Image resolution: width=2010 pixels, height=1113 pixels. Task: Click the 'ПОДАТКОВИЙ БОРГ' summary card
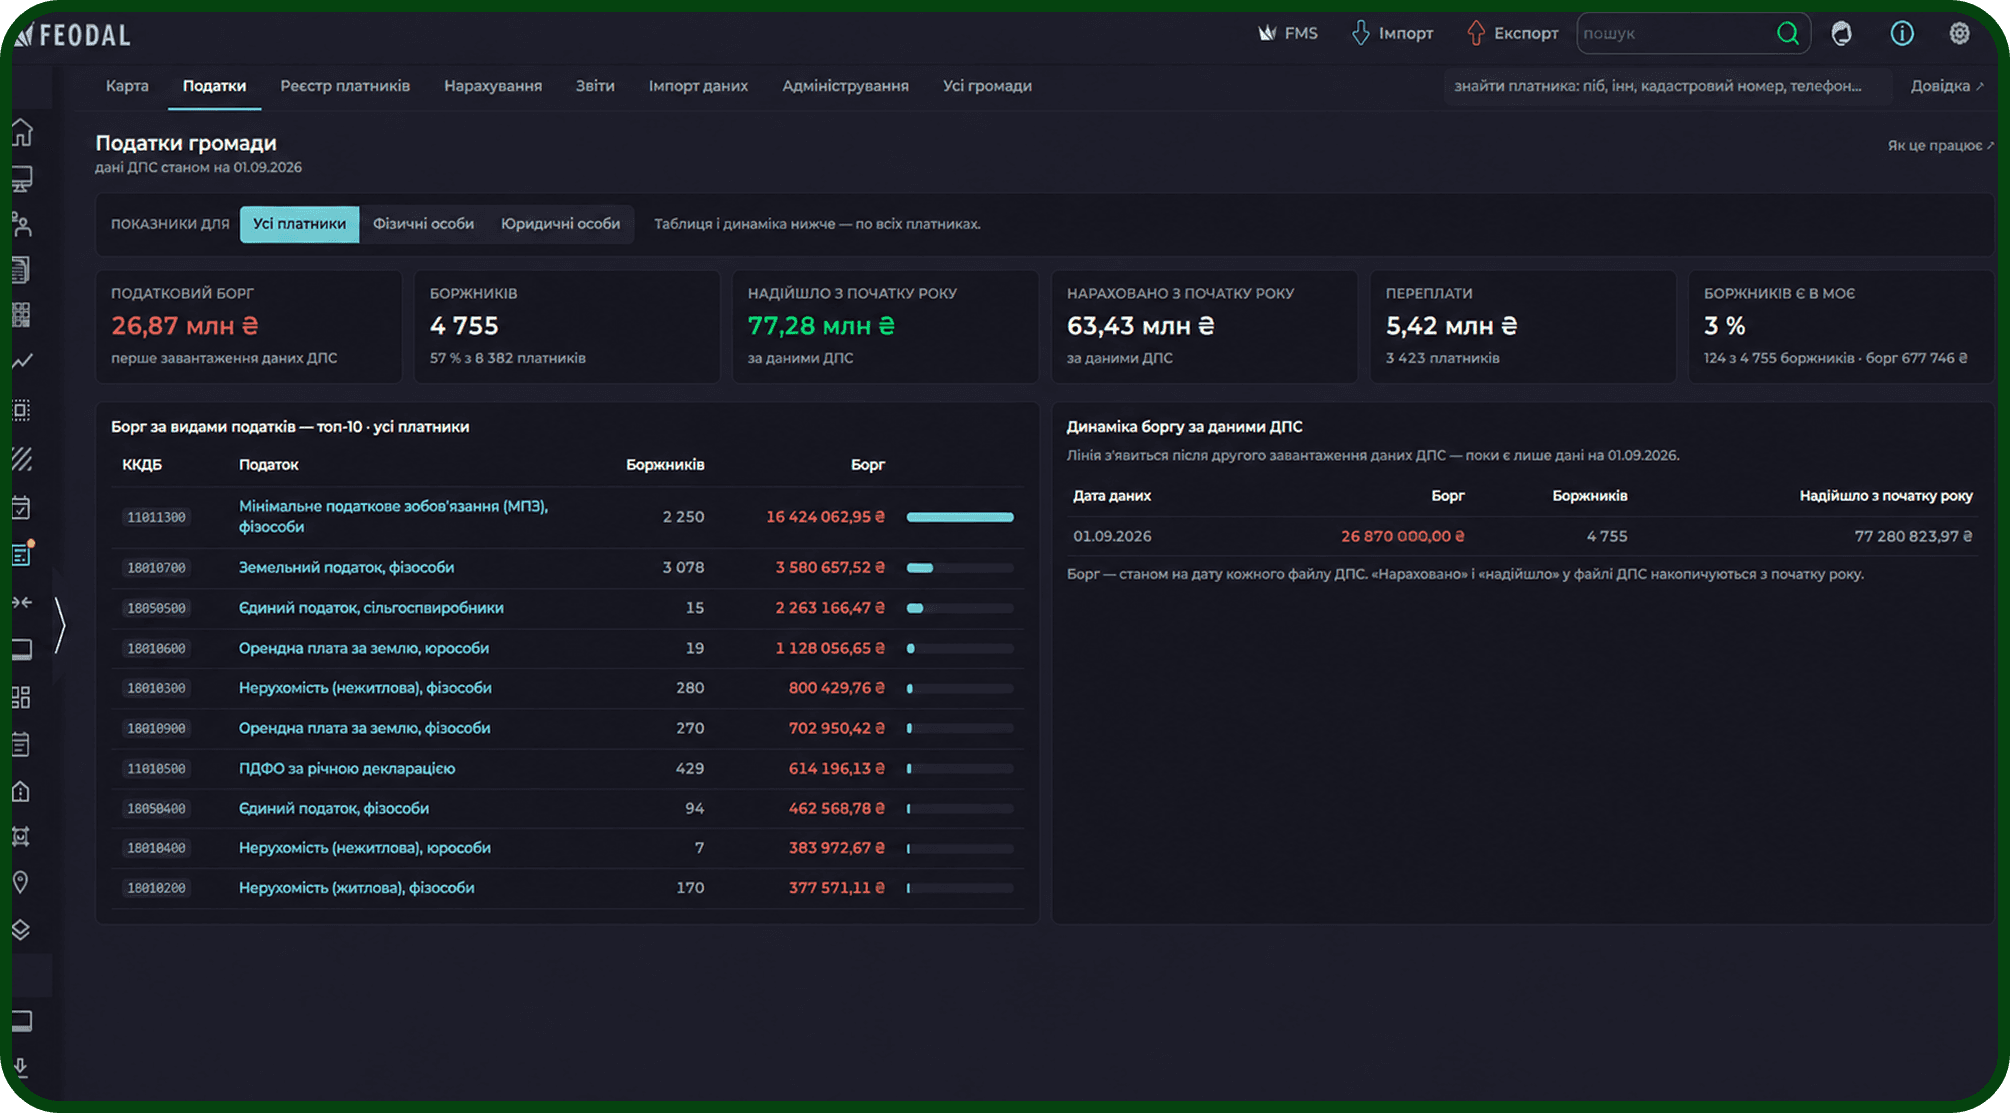pos(249,326)
